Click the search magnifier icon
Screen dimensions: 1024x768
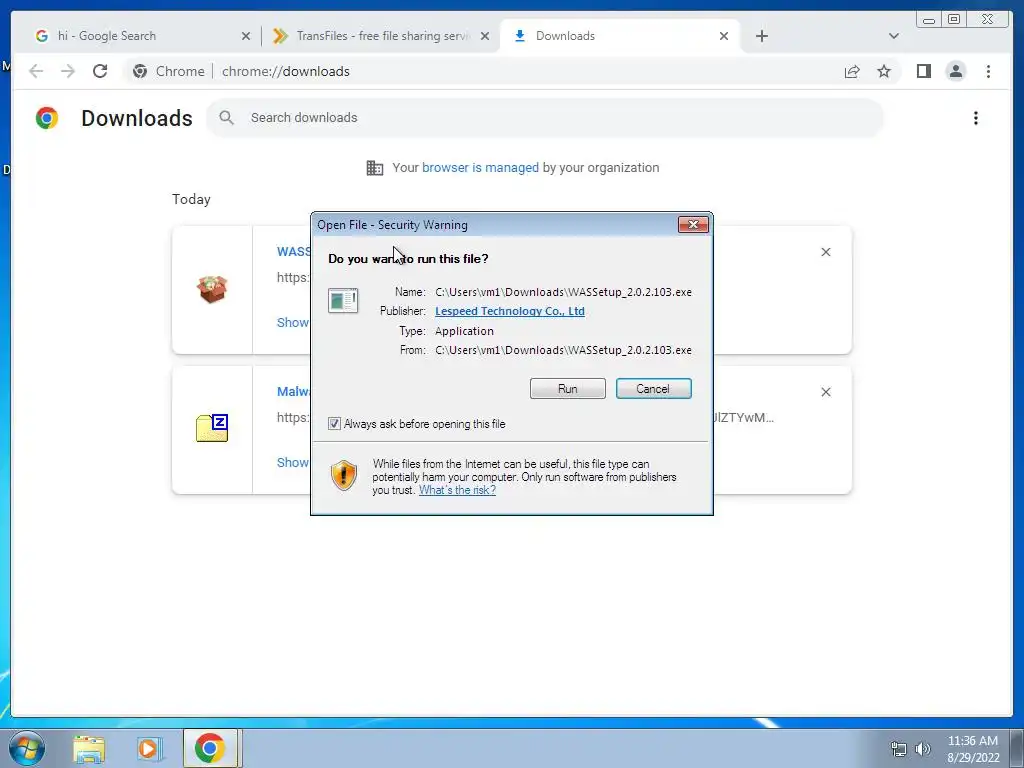pos(227,118)
